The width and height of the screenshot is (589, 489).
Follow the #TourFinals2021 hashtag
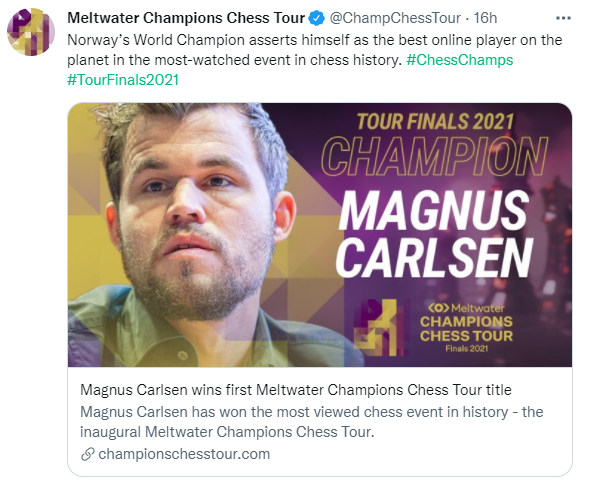(x=123, y=80)
